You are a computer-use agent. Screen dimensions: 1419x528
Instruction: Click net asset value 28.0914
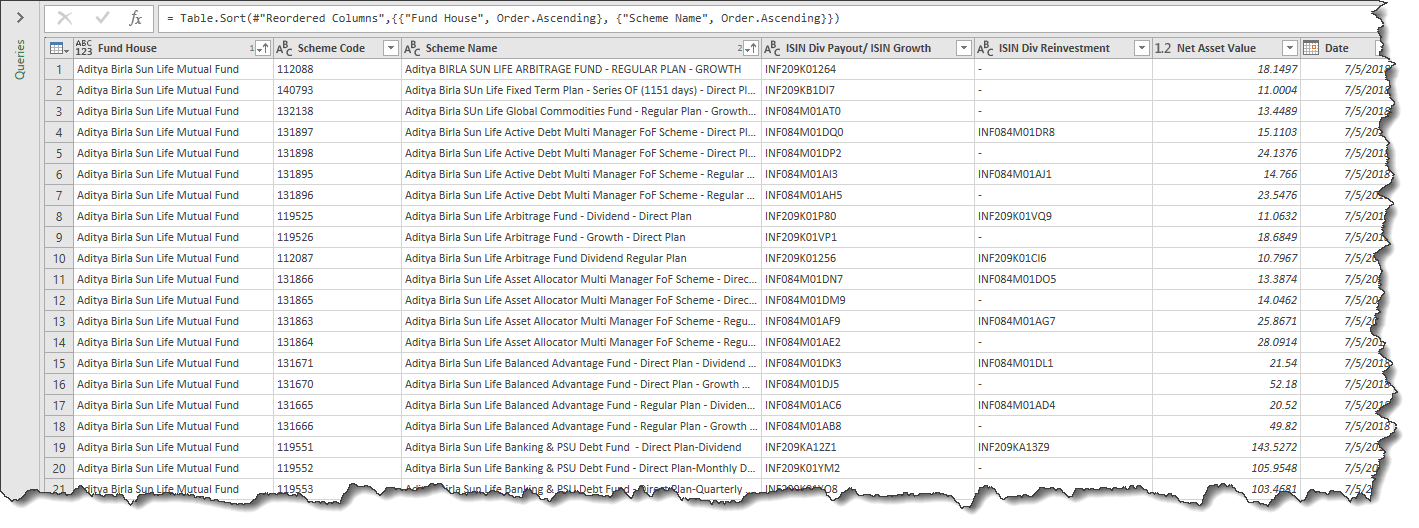1227,342
